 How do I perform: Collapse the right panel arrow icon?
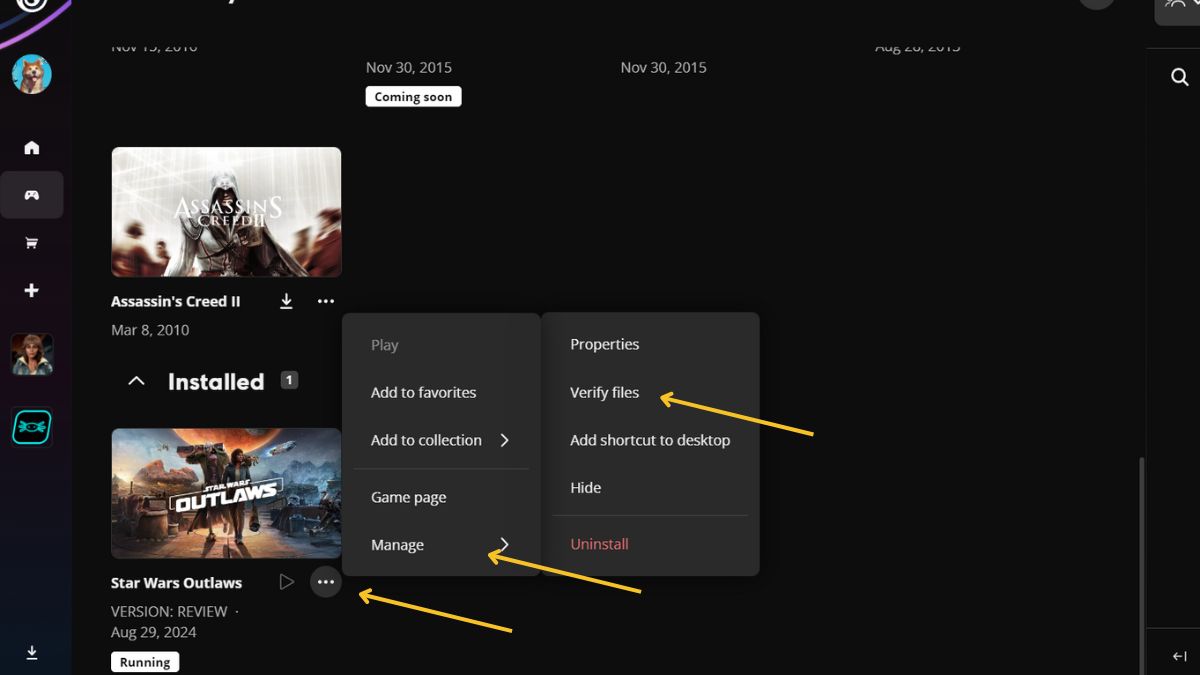[x=1179, y=656]
